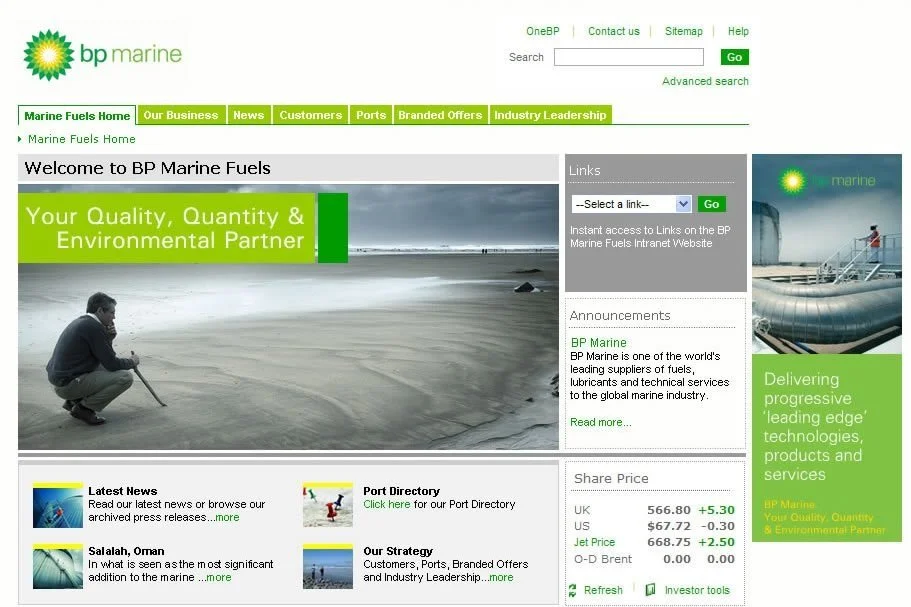Click the Jet Price value 668.75
Image resolution: width=911 pixels, height=607 pixels.
pos(669,542)
